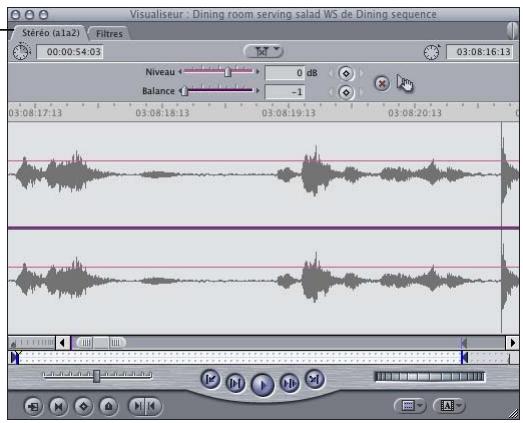
Task: Click the Mark Clip button
Action: click(58, 406)
